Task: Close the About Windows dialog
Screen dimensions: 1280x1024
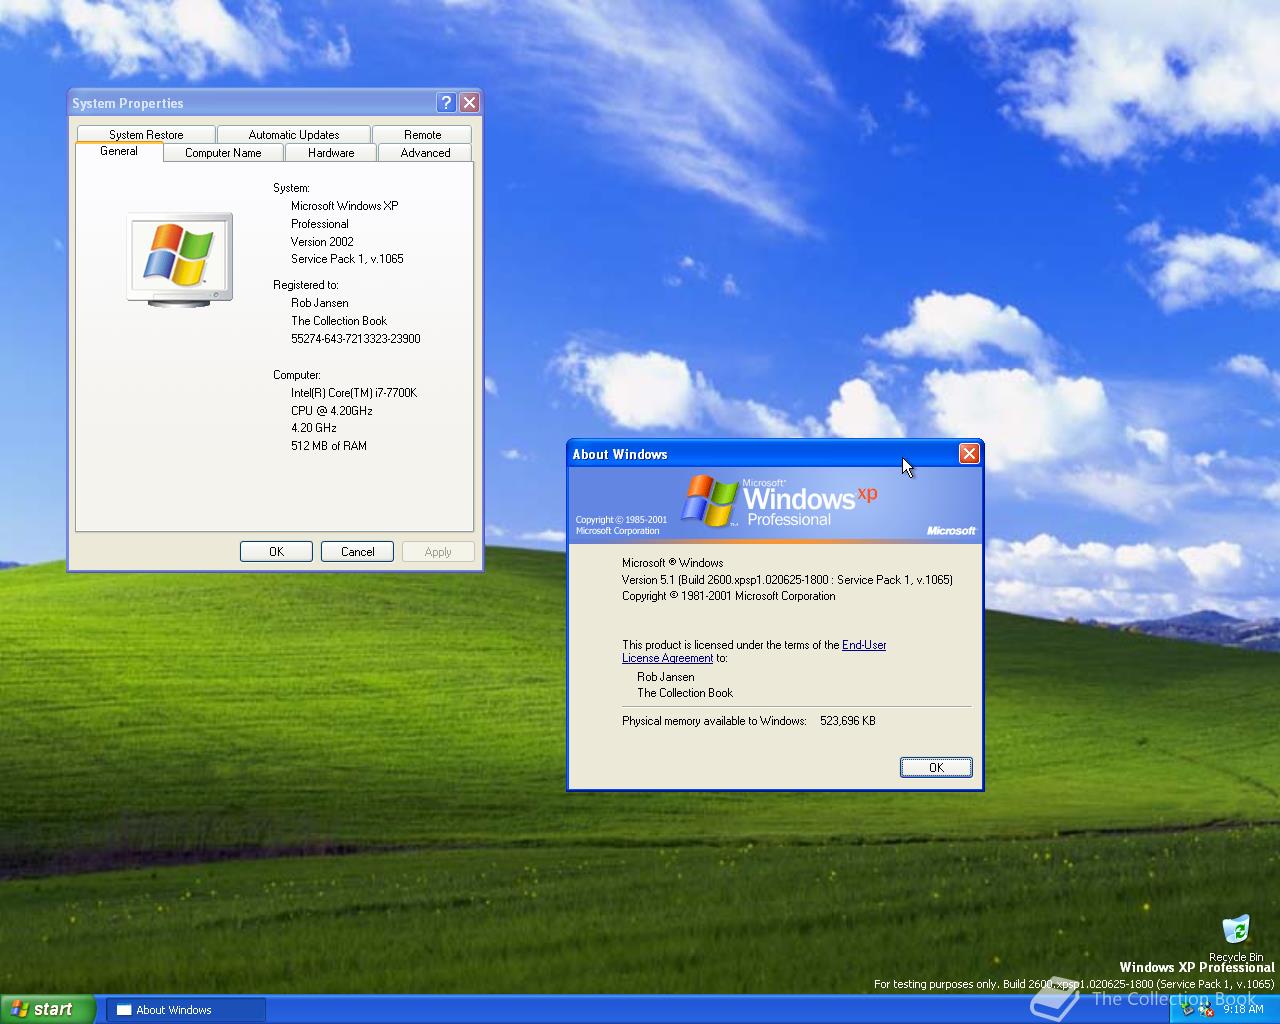Action: pos(969,454)
